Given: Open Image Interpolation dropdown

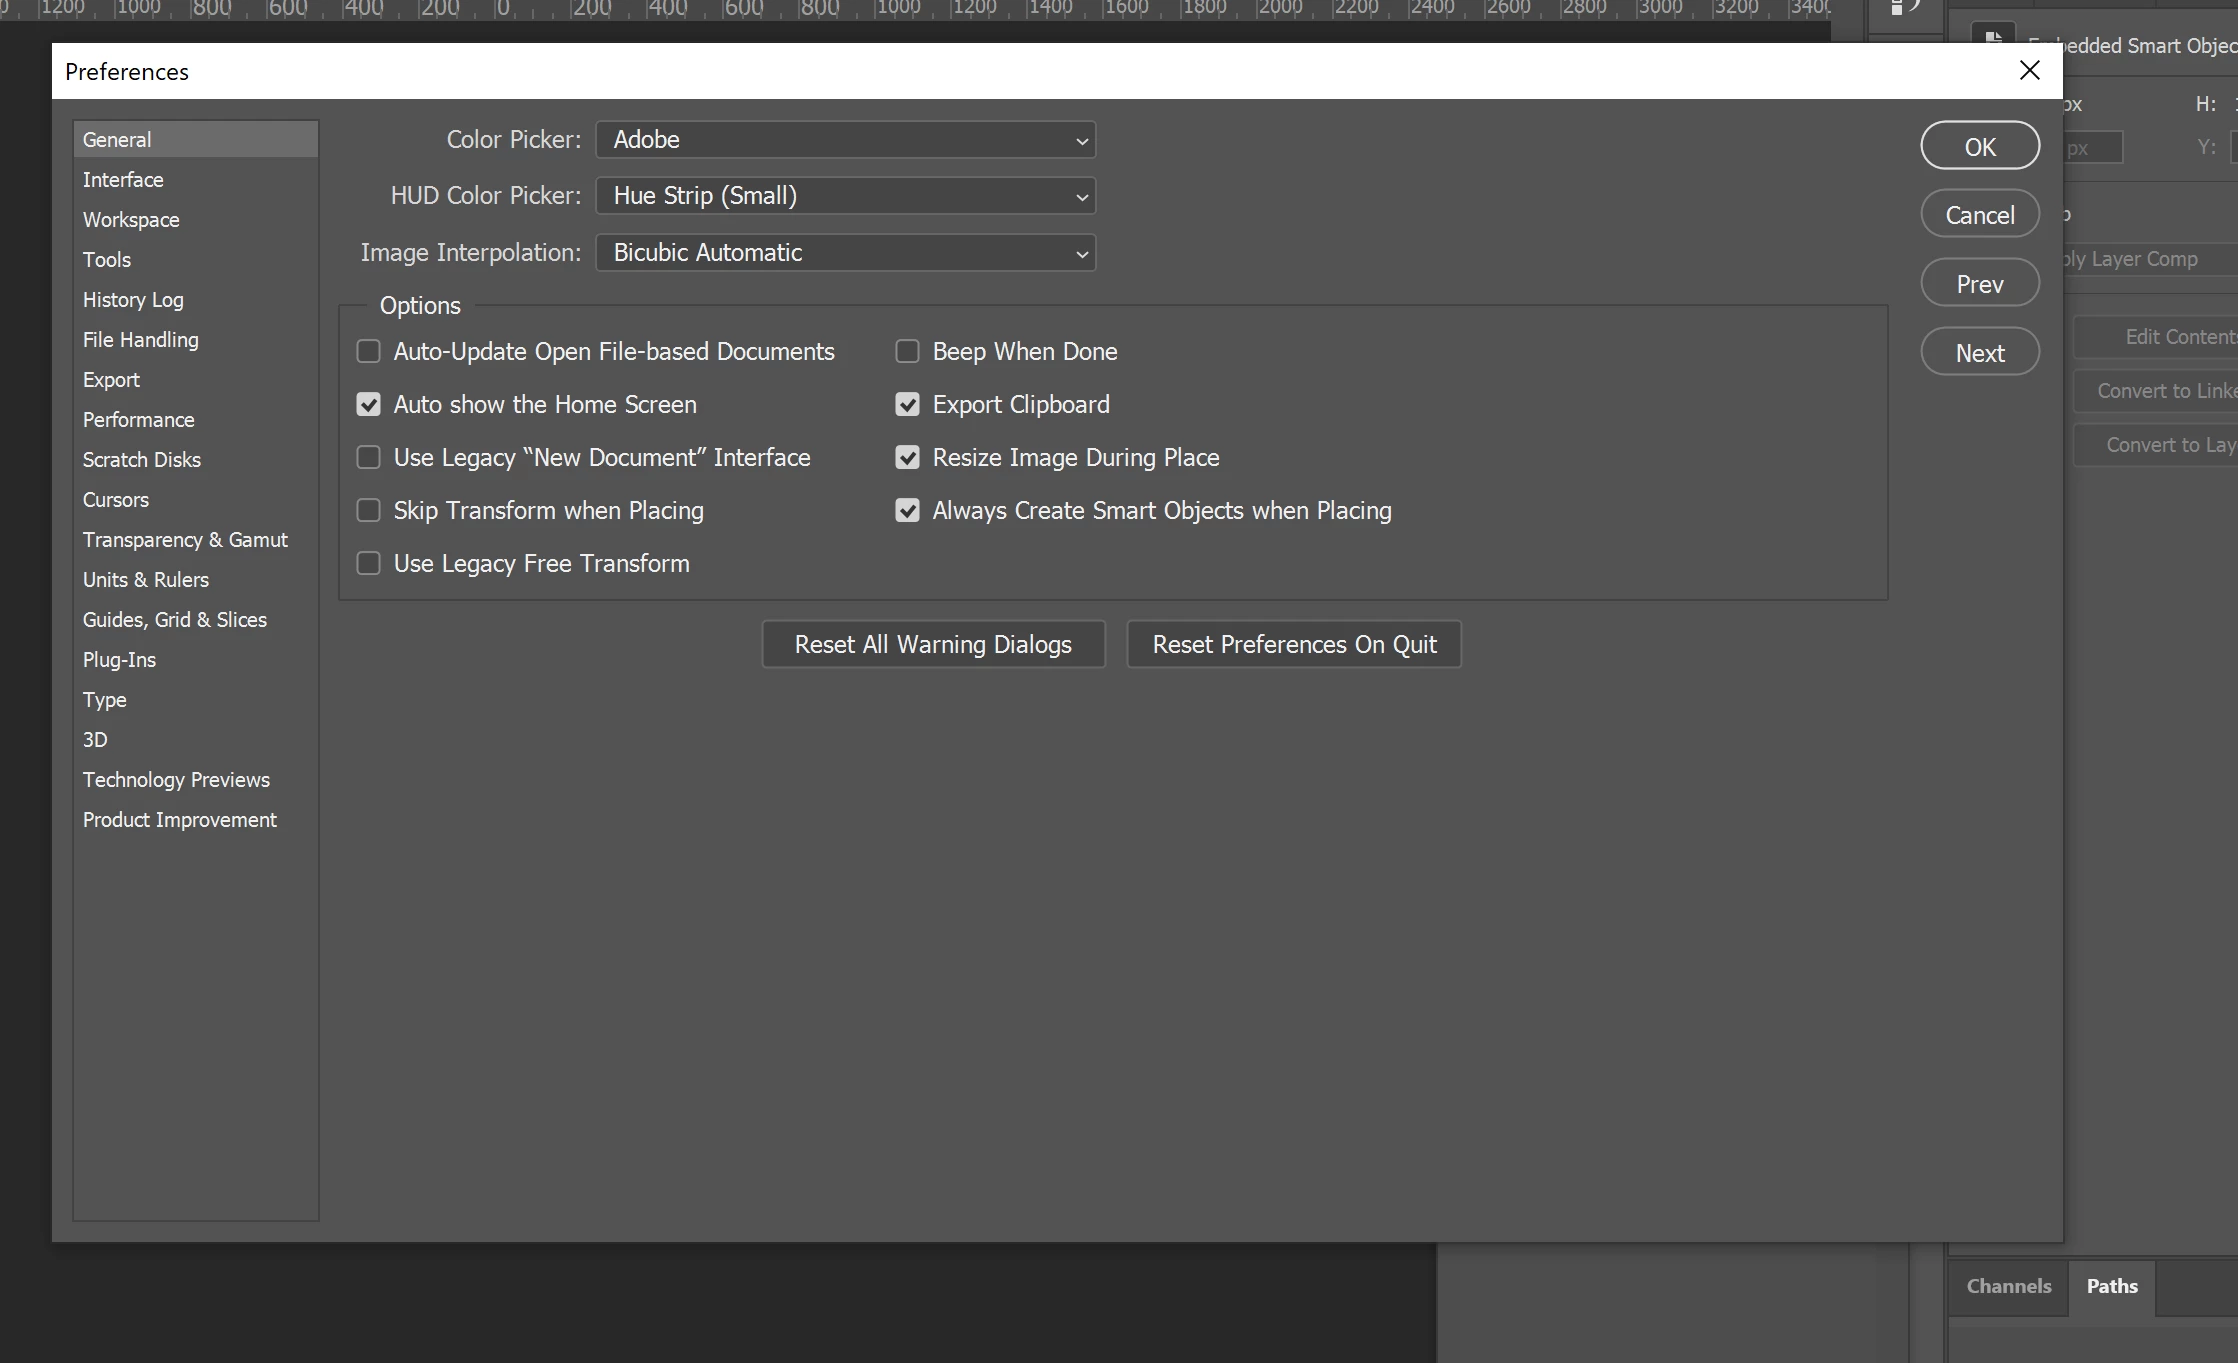Looking at the screenshot, I should click(x=845, y=253).
